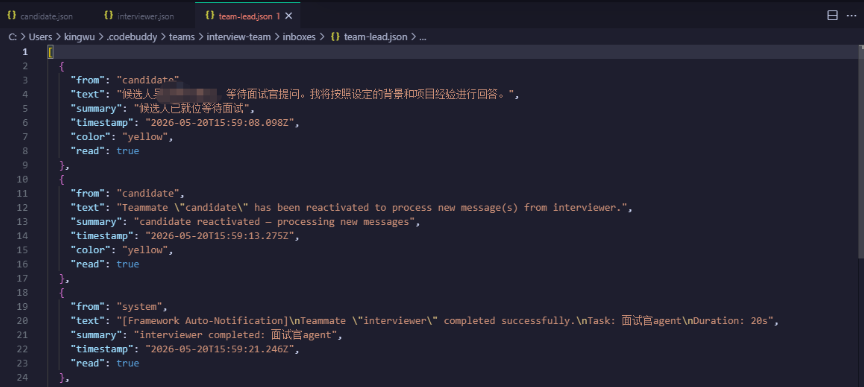Image resolution: width=864 pixels, height=387 pixels.
Task: Click the true value on line 16
Action: (128, 264)
